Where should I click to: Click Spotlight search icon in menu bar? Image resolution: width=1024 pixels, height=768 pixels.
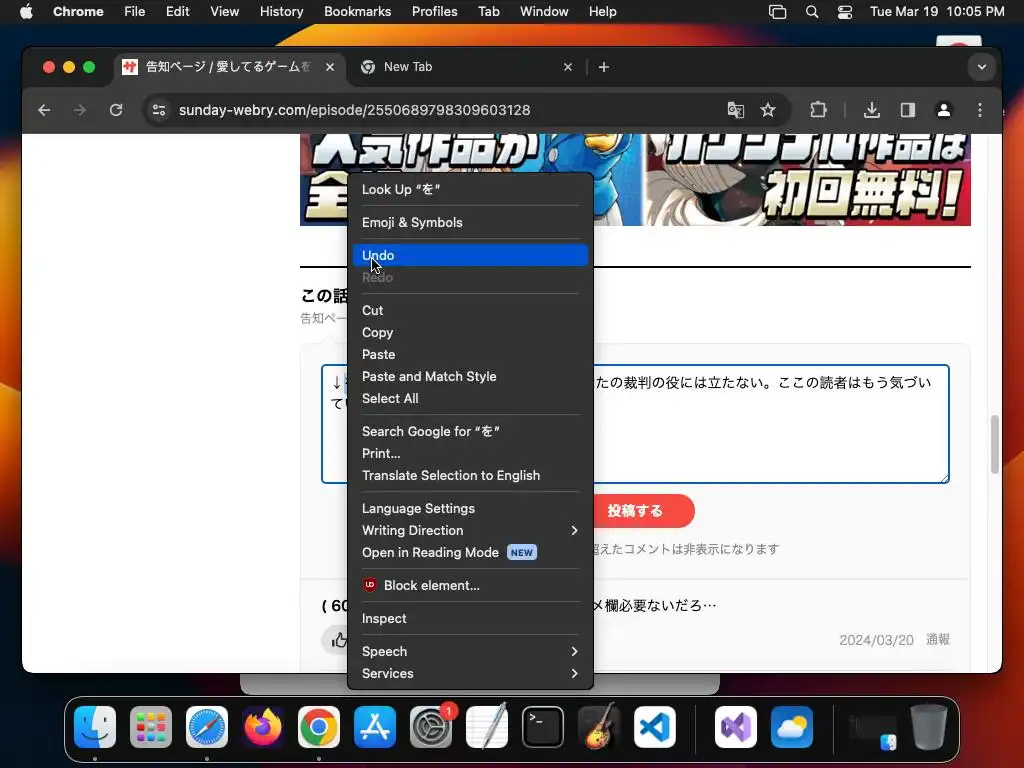pyautogui.click(x=812, y=12)
